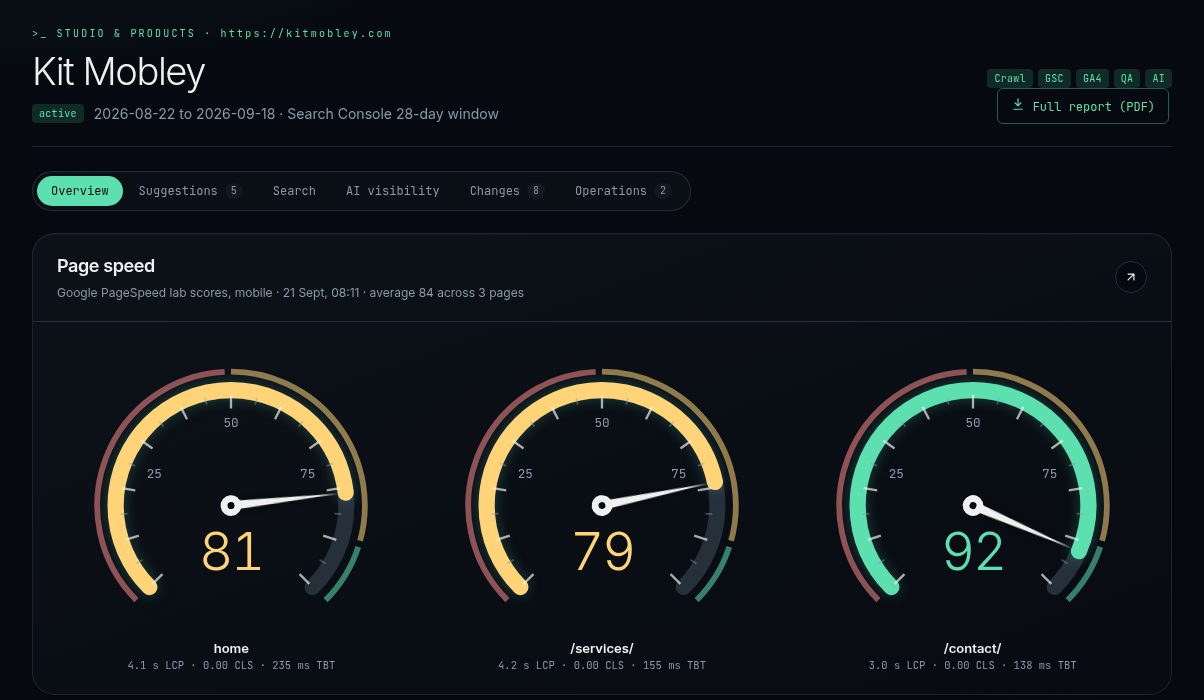Image resolution: width=1204 pixels, height=700 pixels.
Task: Switch to the Overview tab
Action: click(x=80, y=191)
